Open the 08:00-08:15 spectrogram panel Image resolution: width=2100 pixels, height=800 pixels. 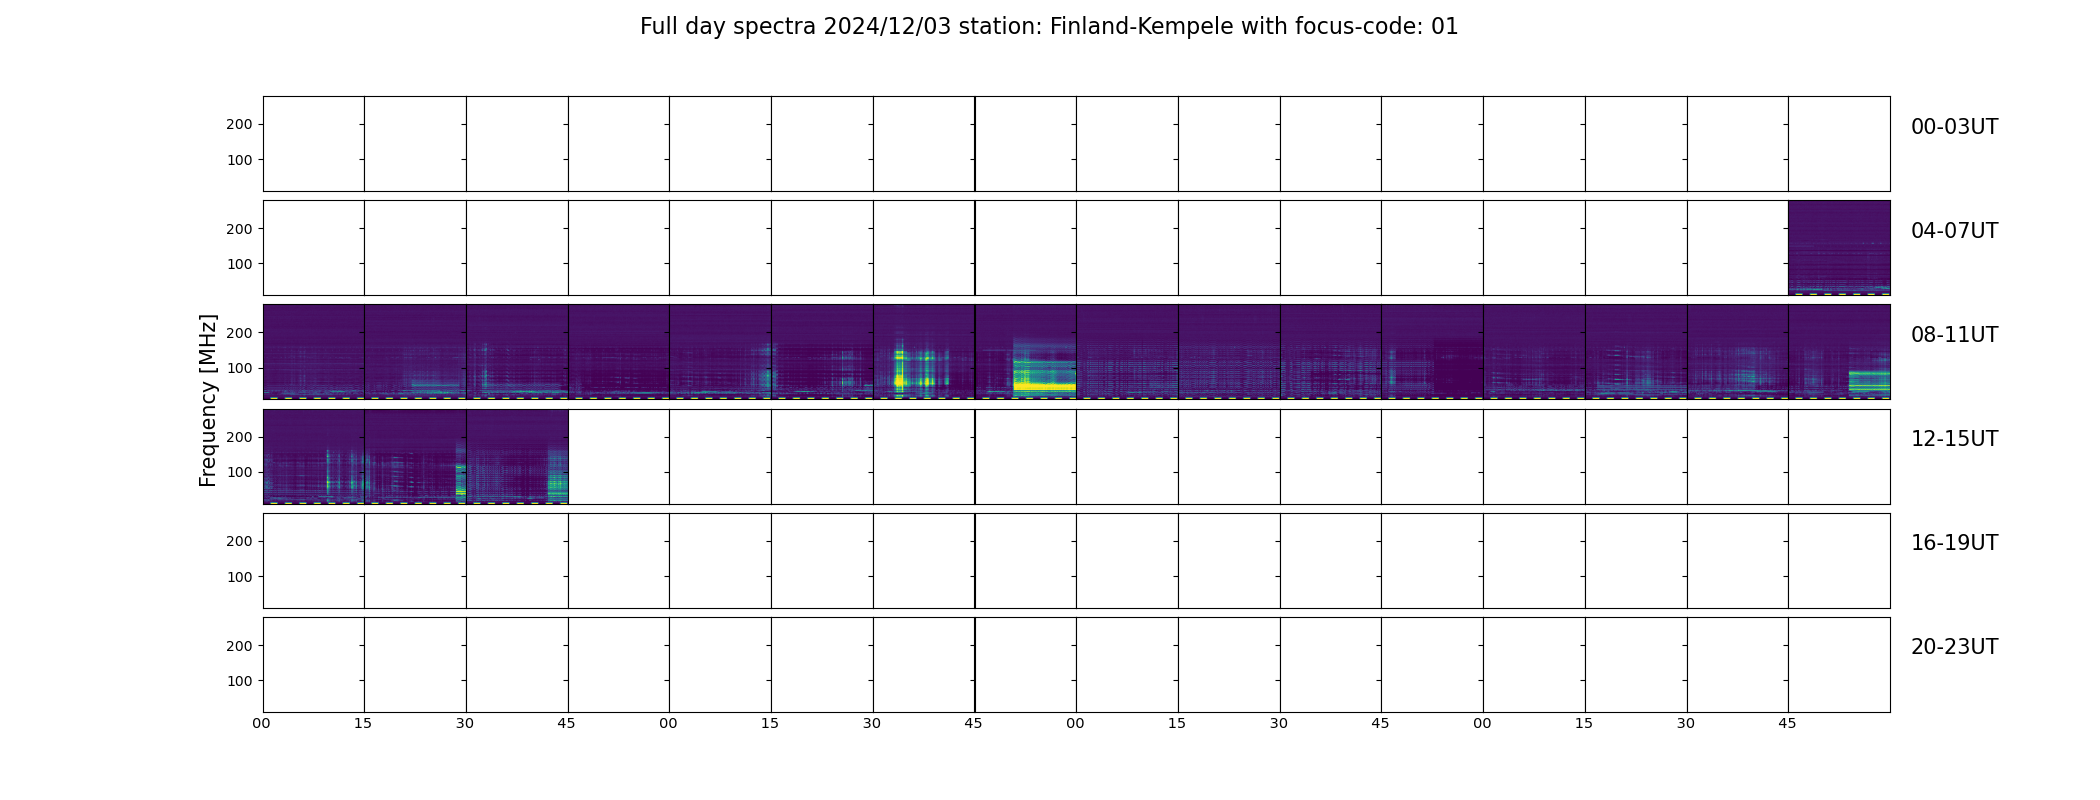(314, 352)
